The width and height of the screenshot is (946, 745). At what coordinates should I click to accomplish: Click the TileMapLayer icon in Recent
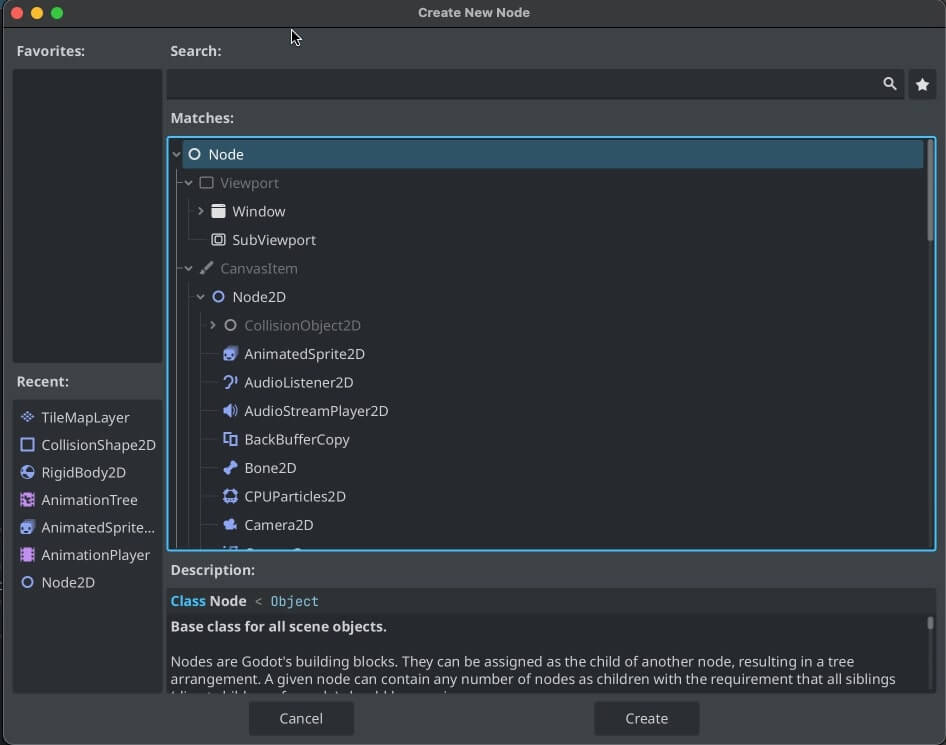click(27, 417)
